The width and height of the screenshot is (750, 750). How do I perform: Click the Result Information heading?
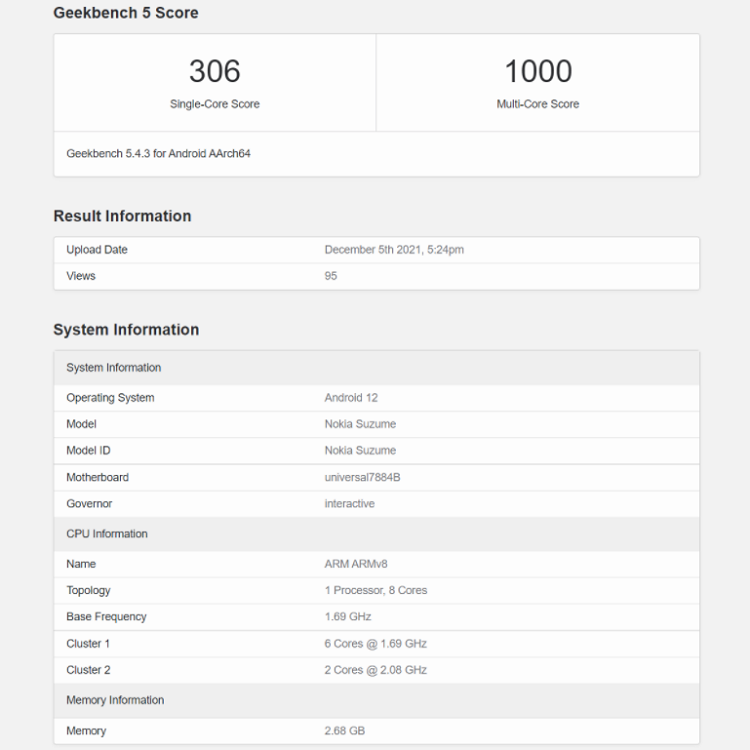click(x=122, y=216)
